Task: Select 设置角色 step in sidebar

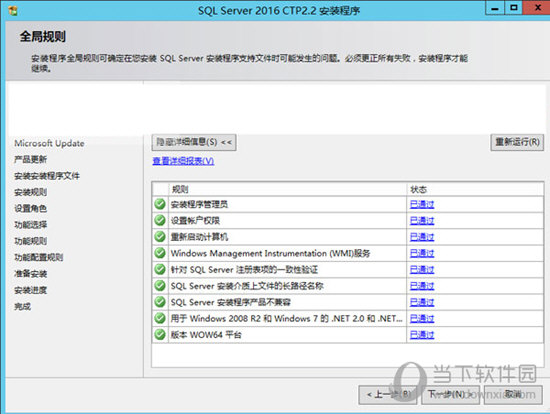Action: tap(31, 208)
